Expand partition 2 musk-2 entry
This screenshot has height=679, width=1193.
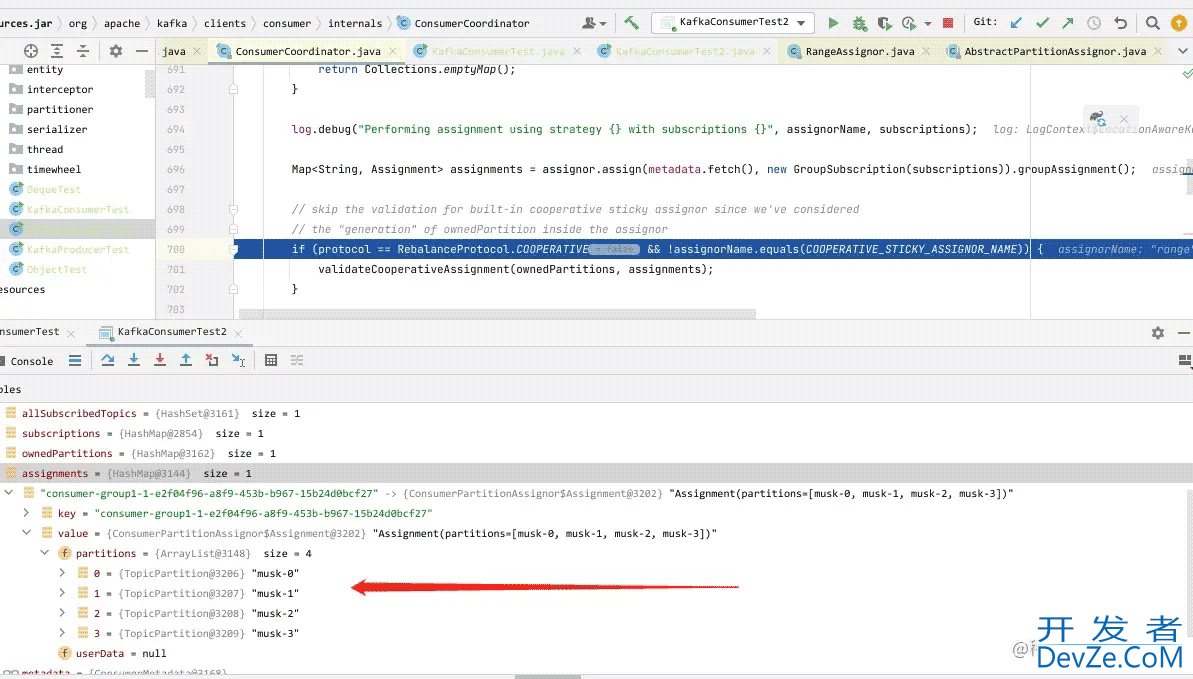click(62, 613)
